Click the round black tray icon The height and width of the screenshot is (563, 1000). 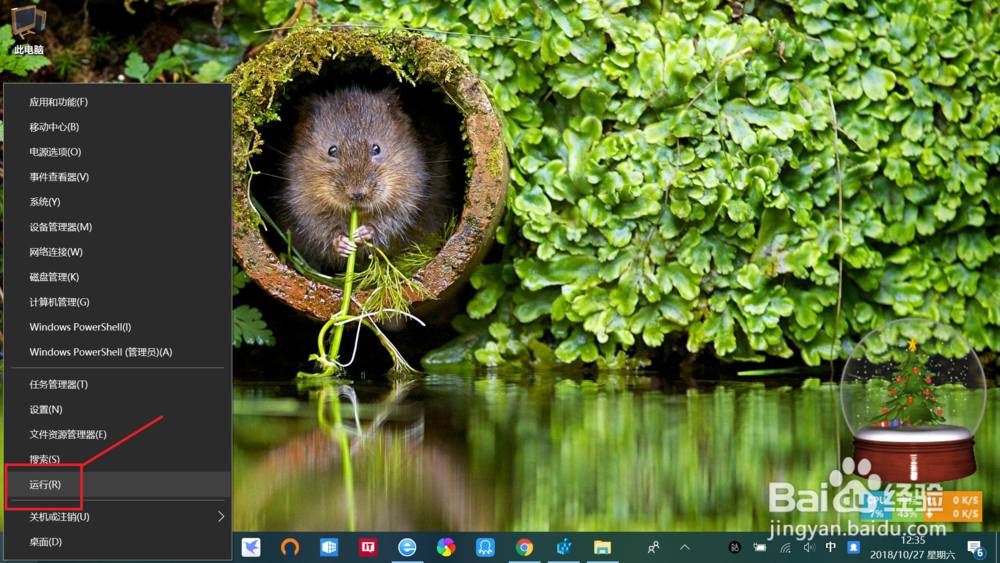(735, 547)
